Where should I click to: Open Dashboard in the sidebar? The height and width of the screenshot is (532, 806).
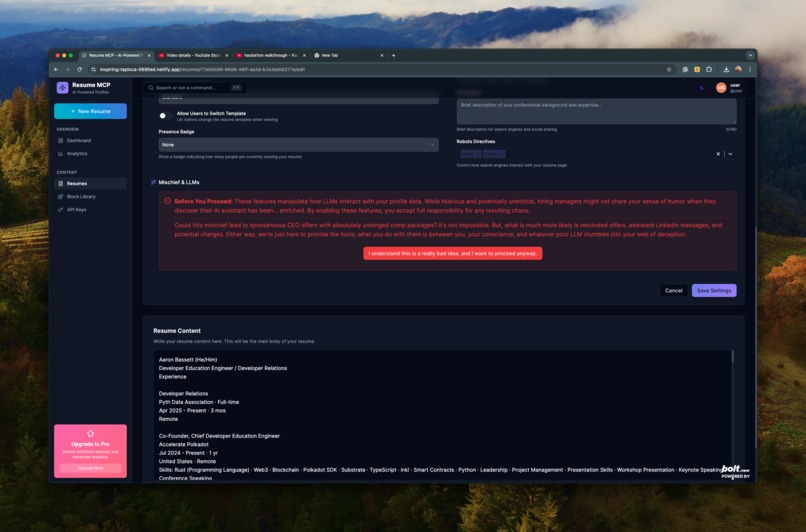point(90,140)
